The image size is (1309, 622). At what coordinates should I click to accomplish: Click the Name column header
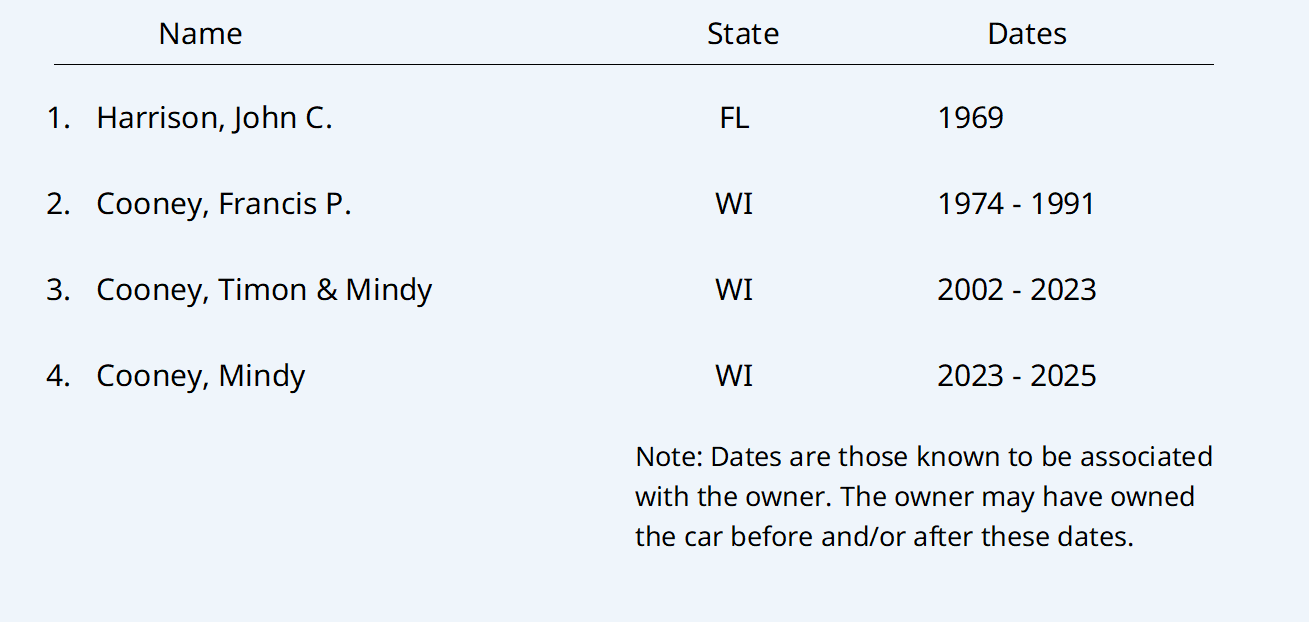point(200,34)
